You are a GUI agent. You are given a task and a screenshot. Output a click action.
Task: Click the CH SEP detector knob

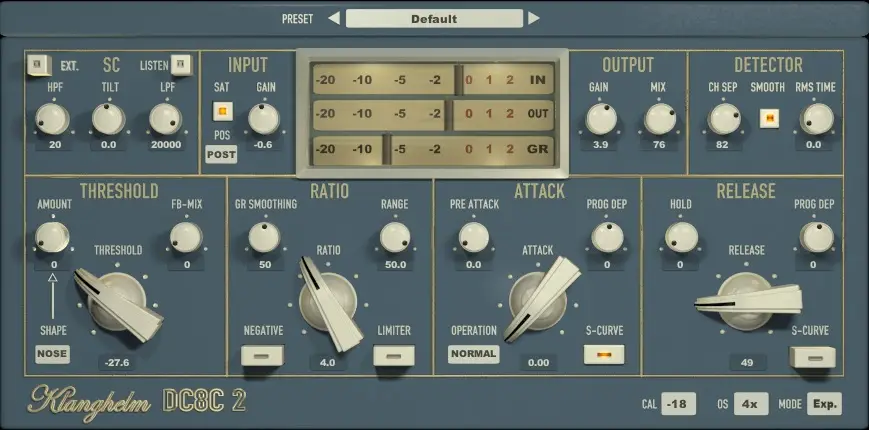[724, 119]
